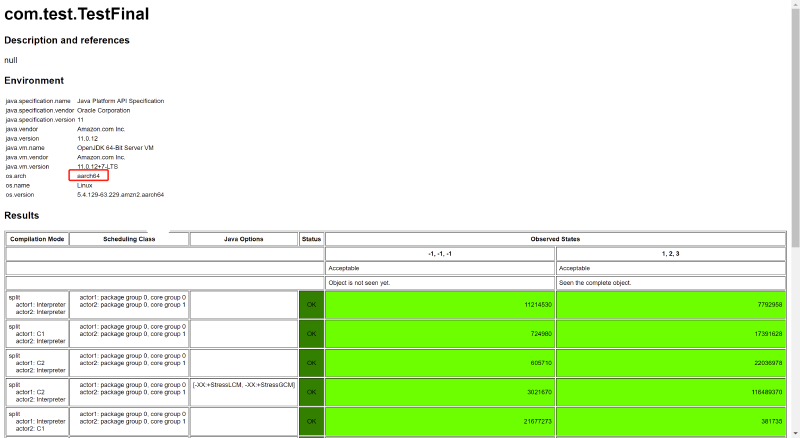This screenshot has width=800, height=438.
Task: Select the "-1, -1, -1" state header
Action: click(x=440, y=254)
